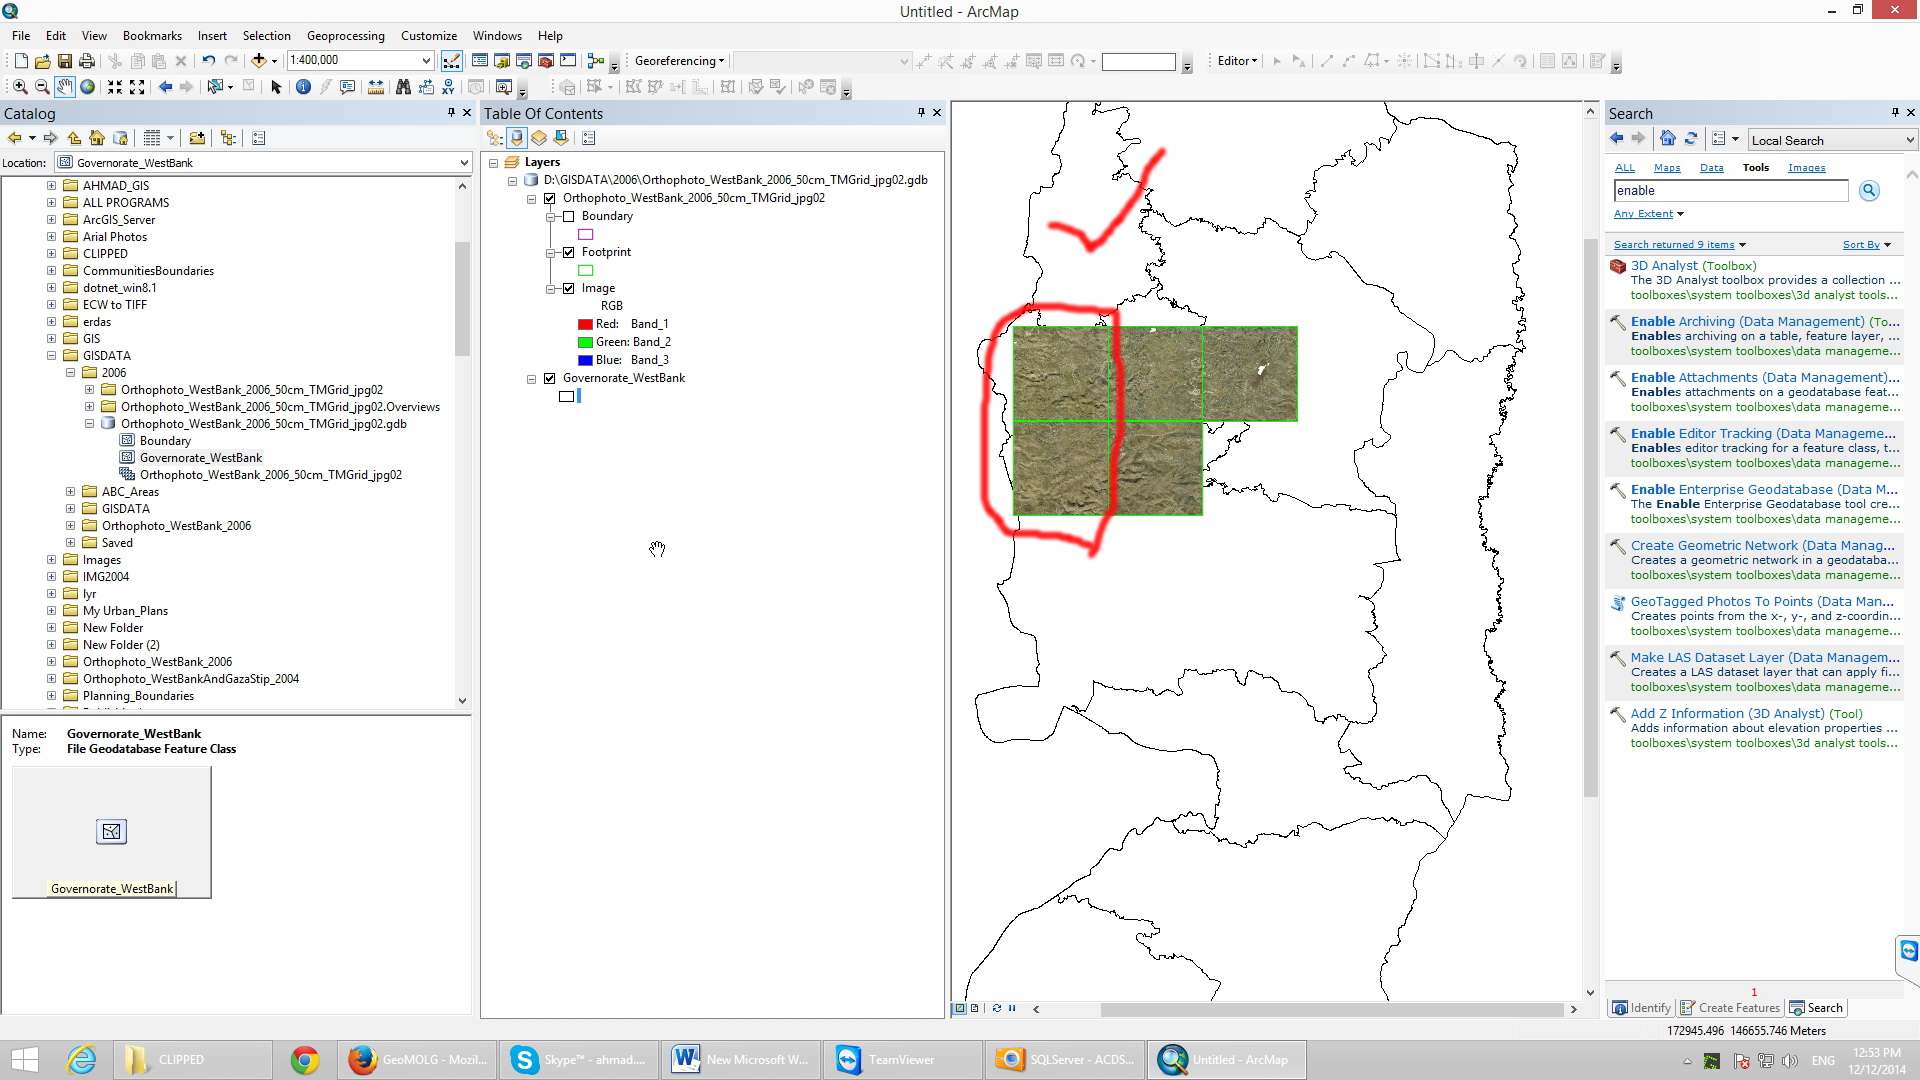Run the search magnifier button
This screenshot has width=1920, height=1080.
[x=1869, y=191]
